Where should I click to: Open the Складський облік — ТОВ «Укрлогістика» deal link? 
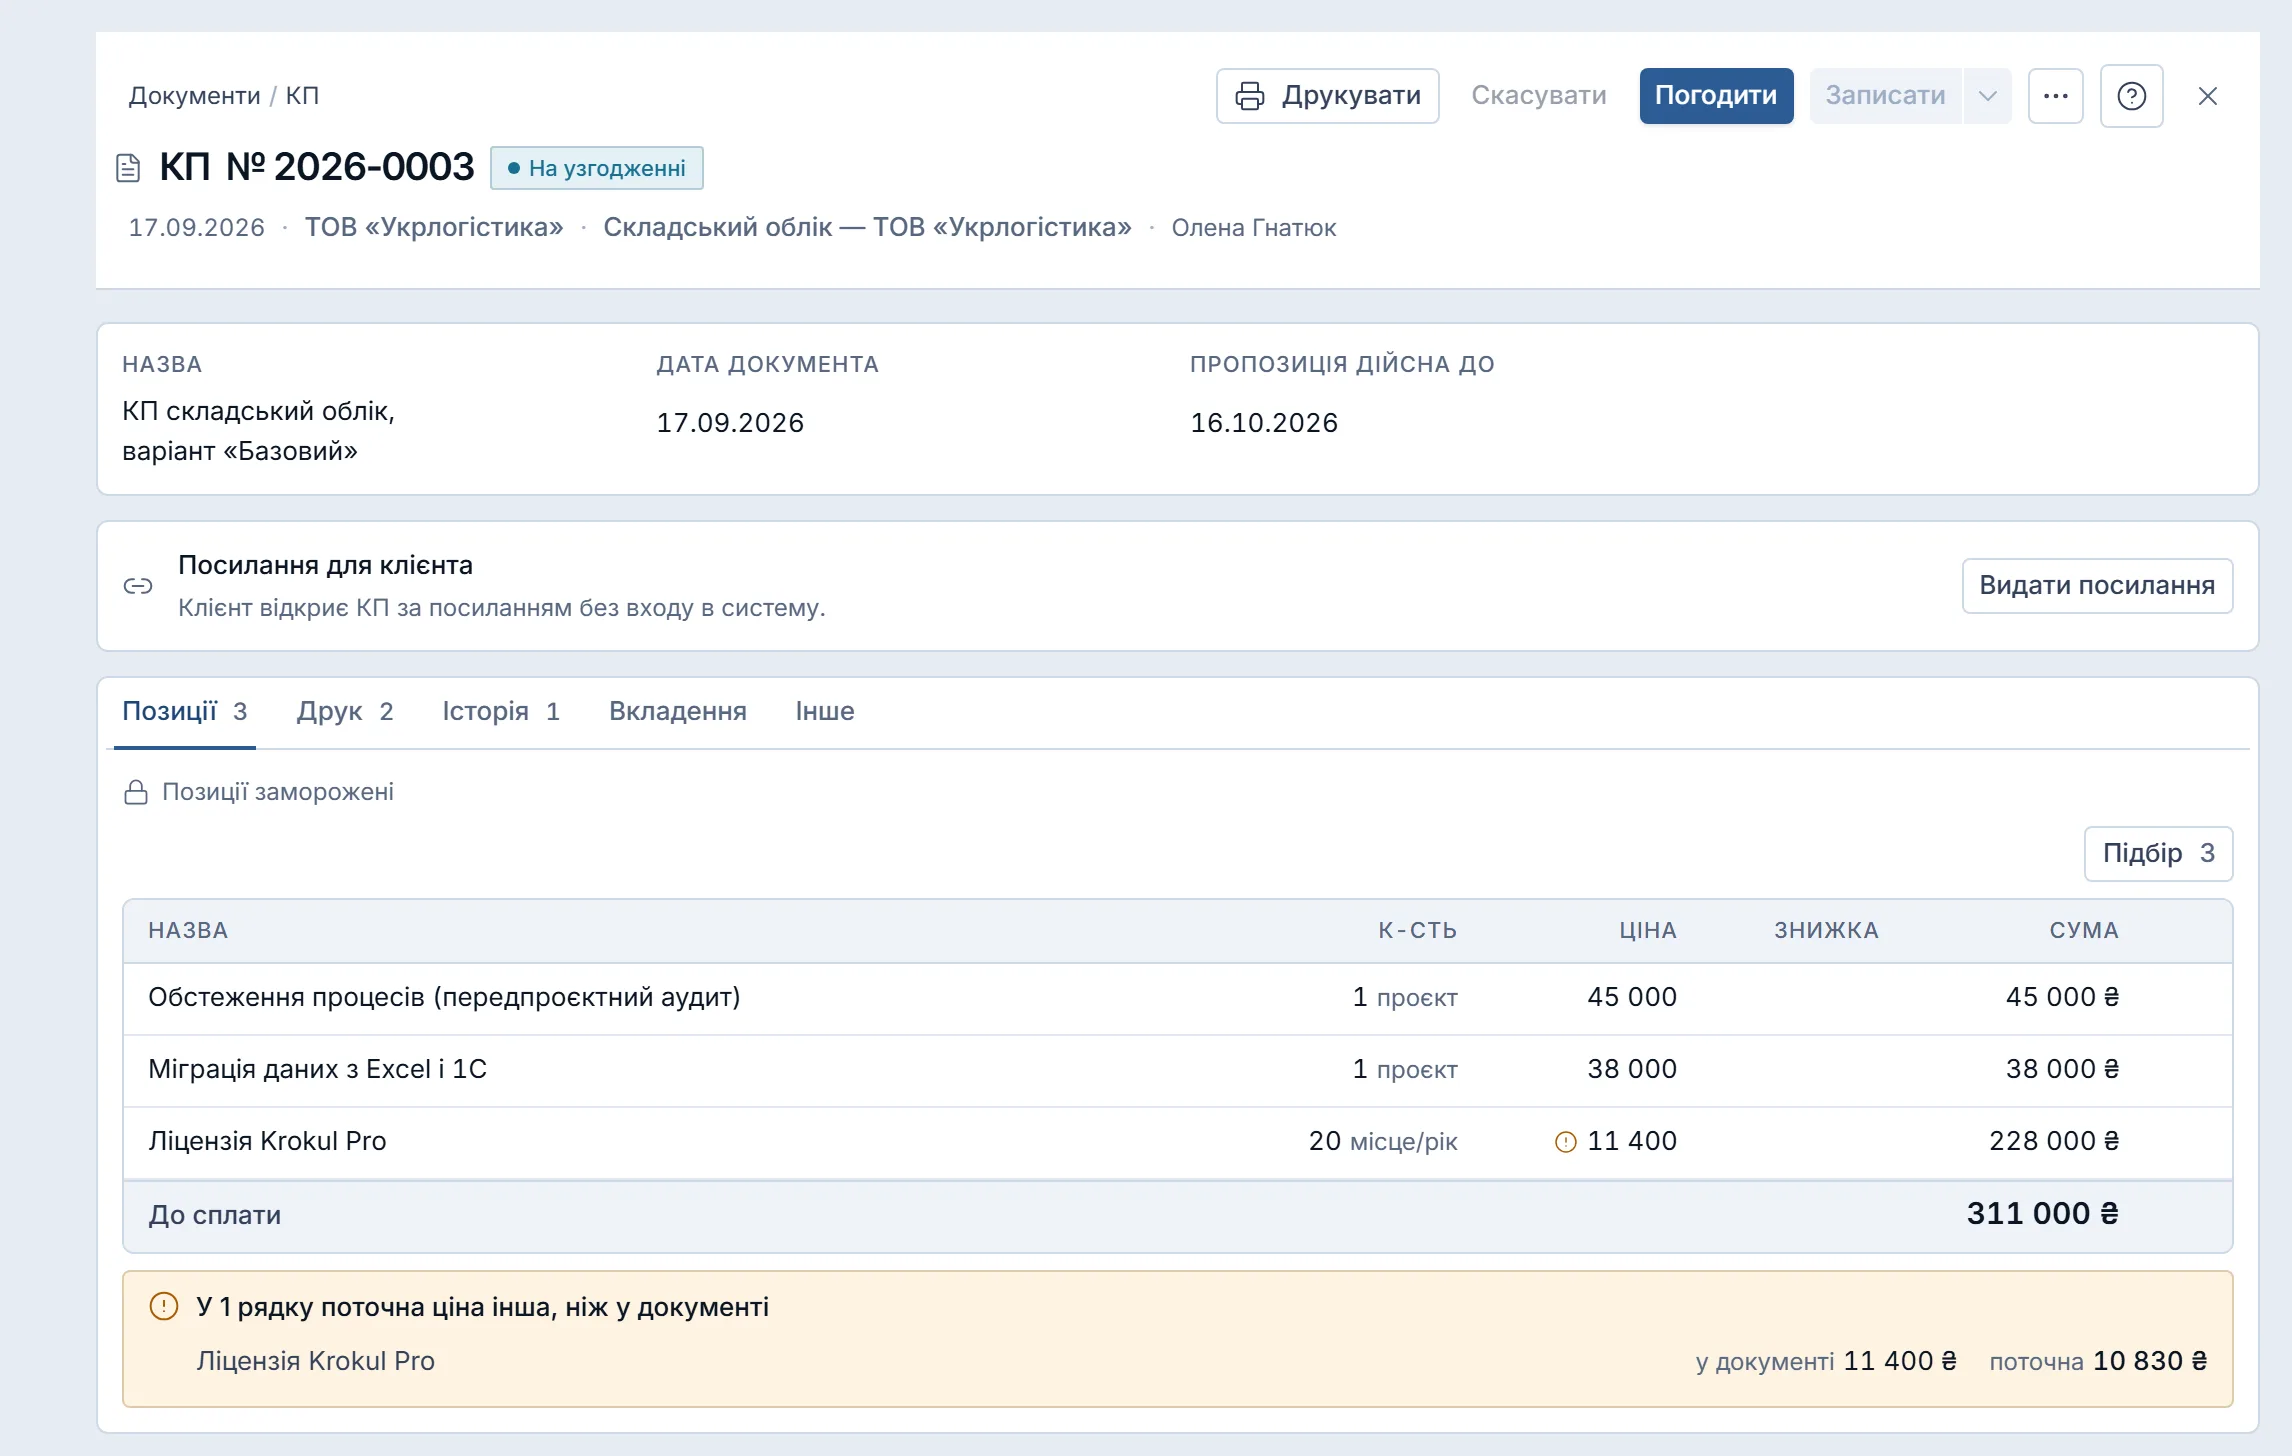(867, 228)
